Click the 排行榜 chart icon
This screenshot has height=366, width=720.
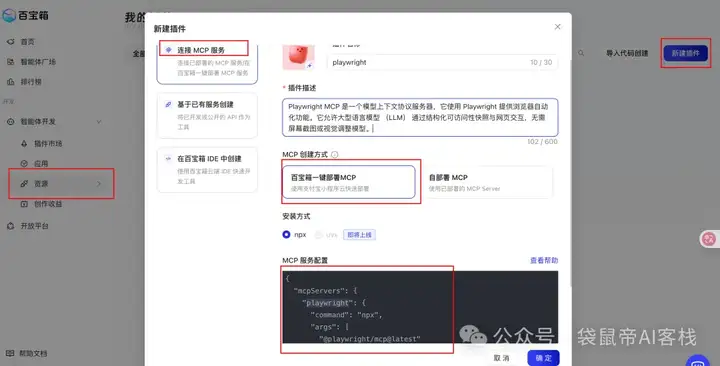(x=11, y=82)
